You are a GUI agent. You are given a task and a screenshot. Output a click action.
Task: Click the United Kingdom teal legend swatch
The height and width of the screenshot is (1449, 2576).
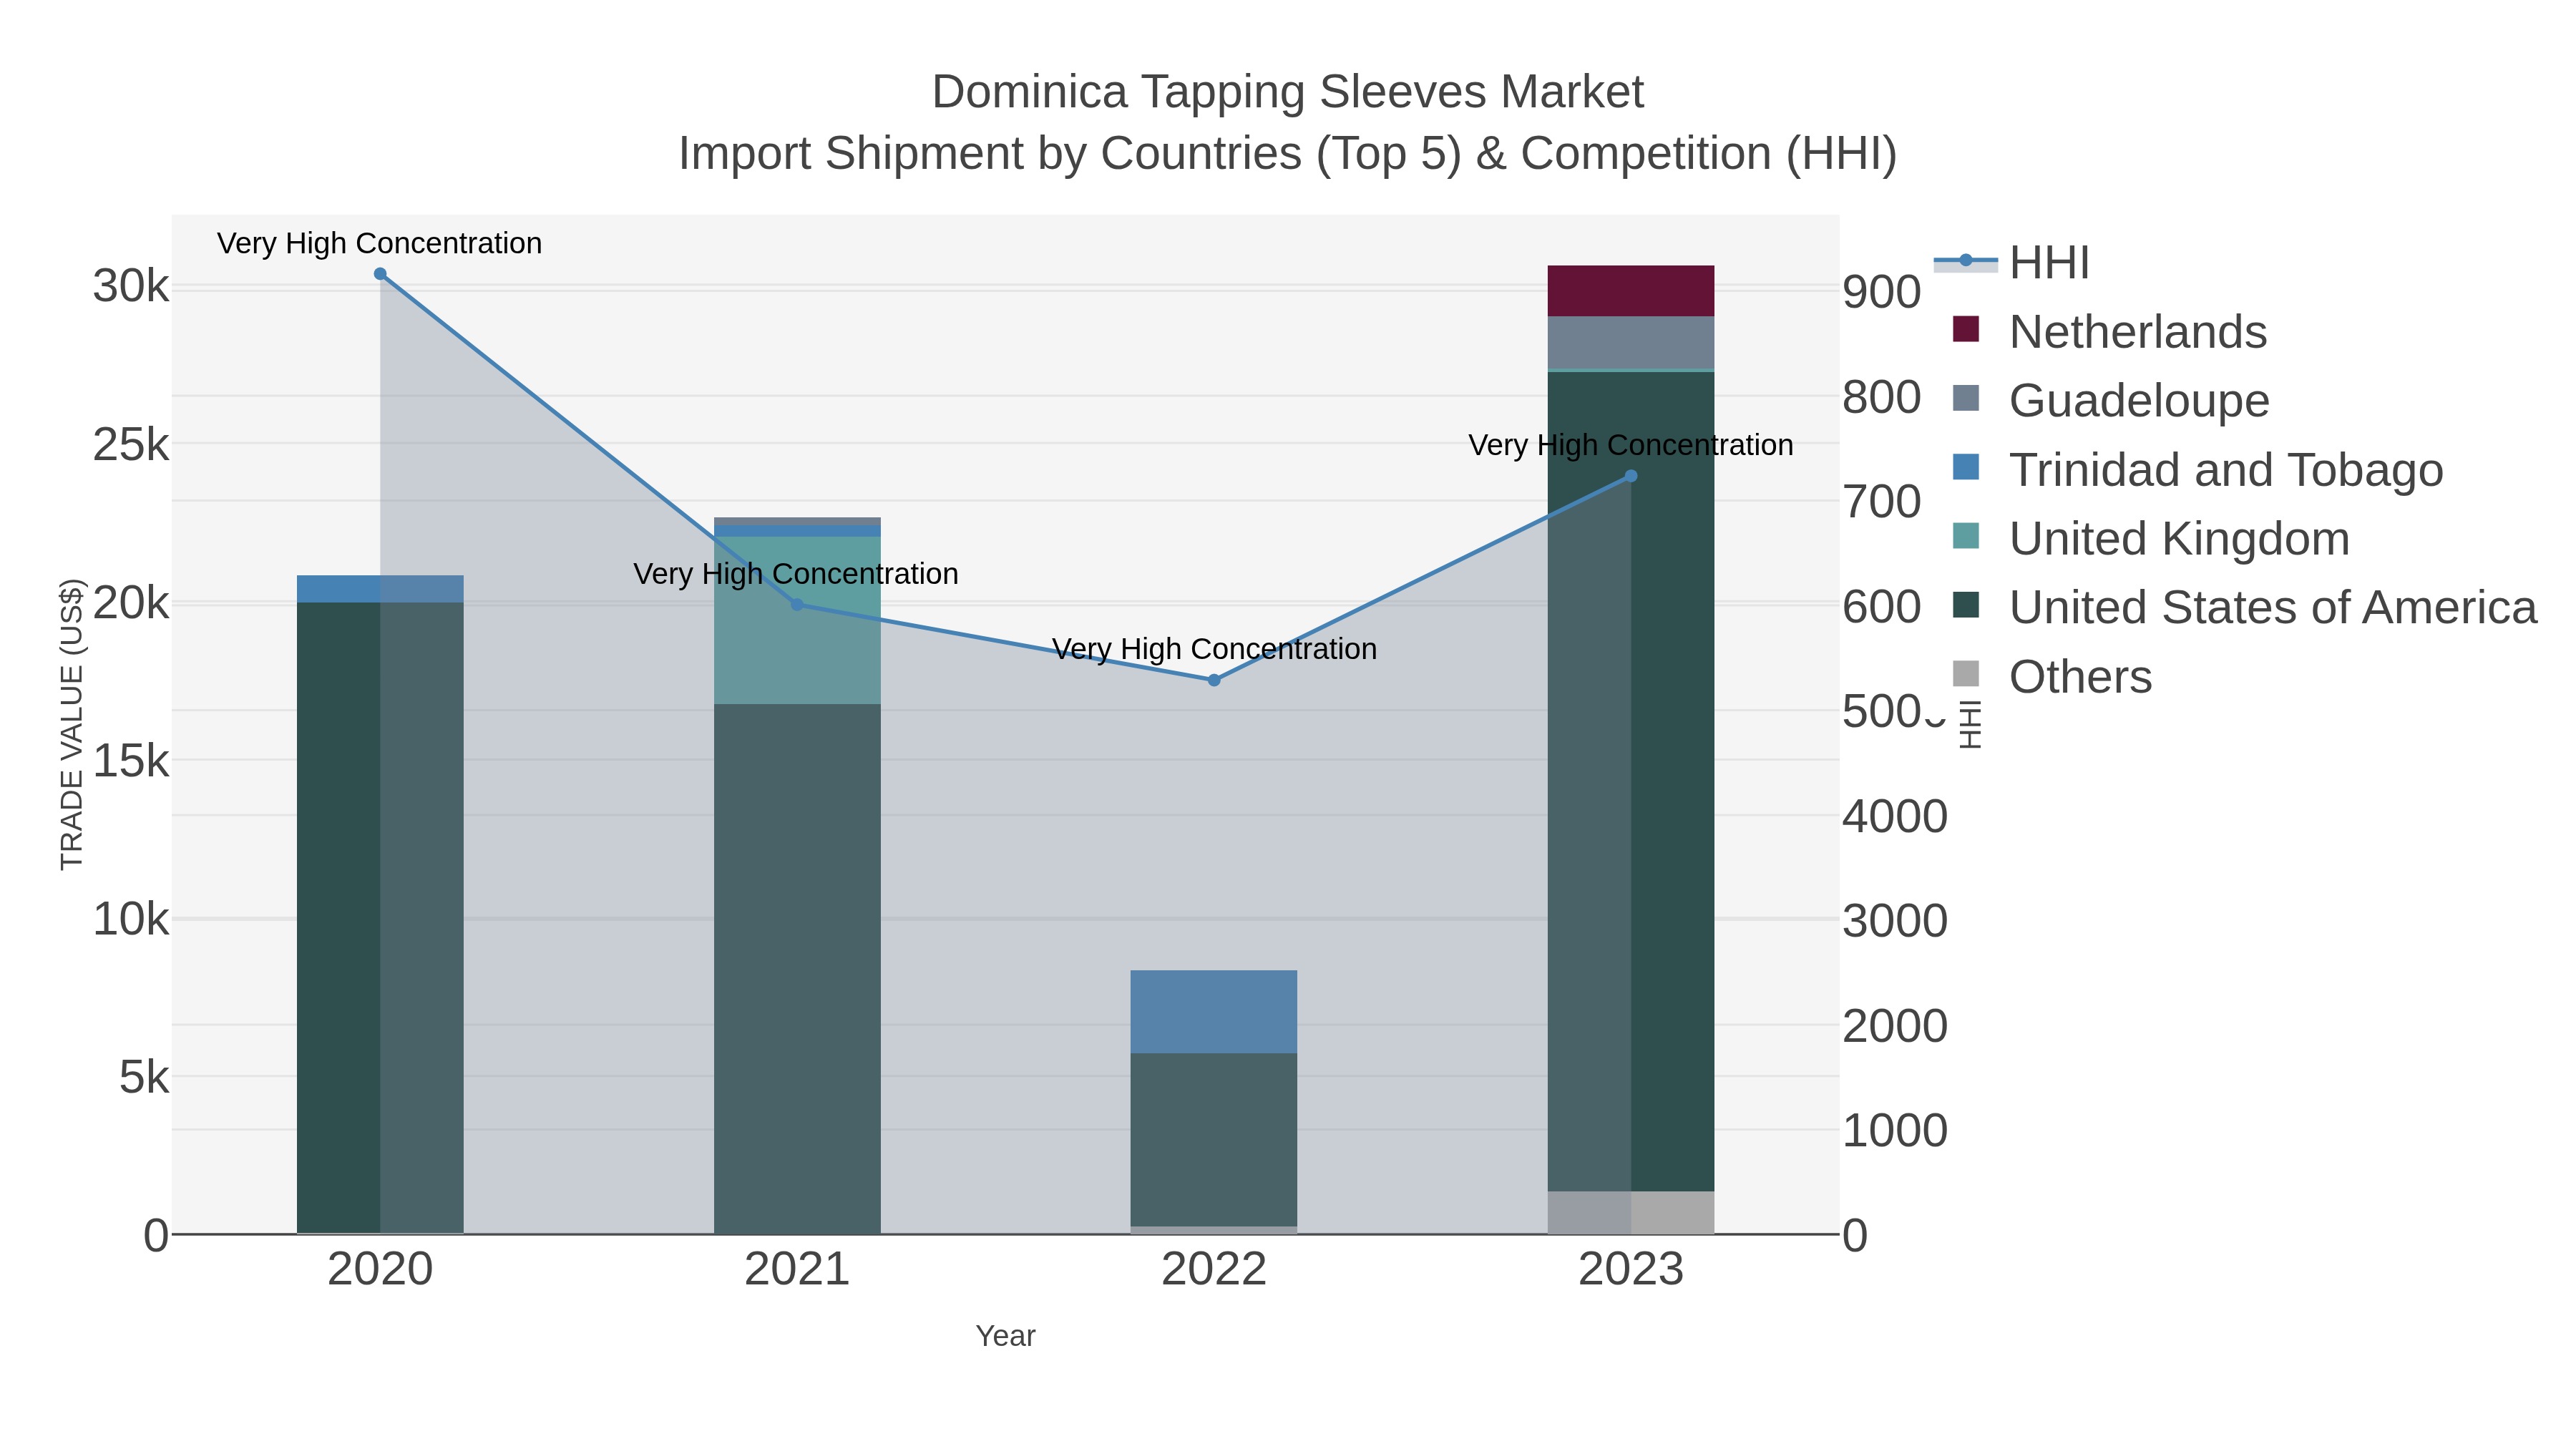tap(1965, 536)
